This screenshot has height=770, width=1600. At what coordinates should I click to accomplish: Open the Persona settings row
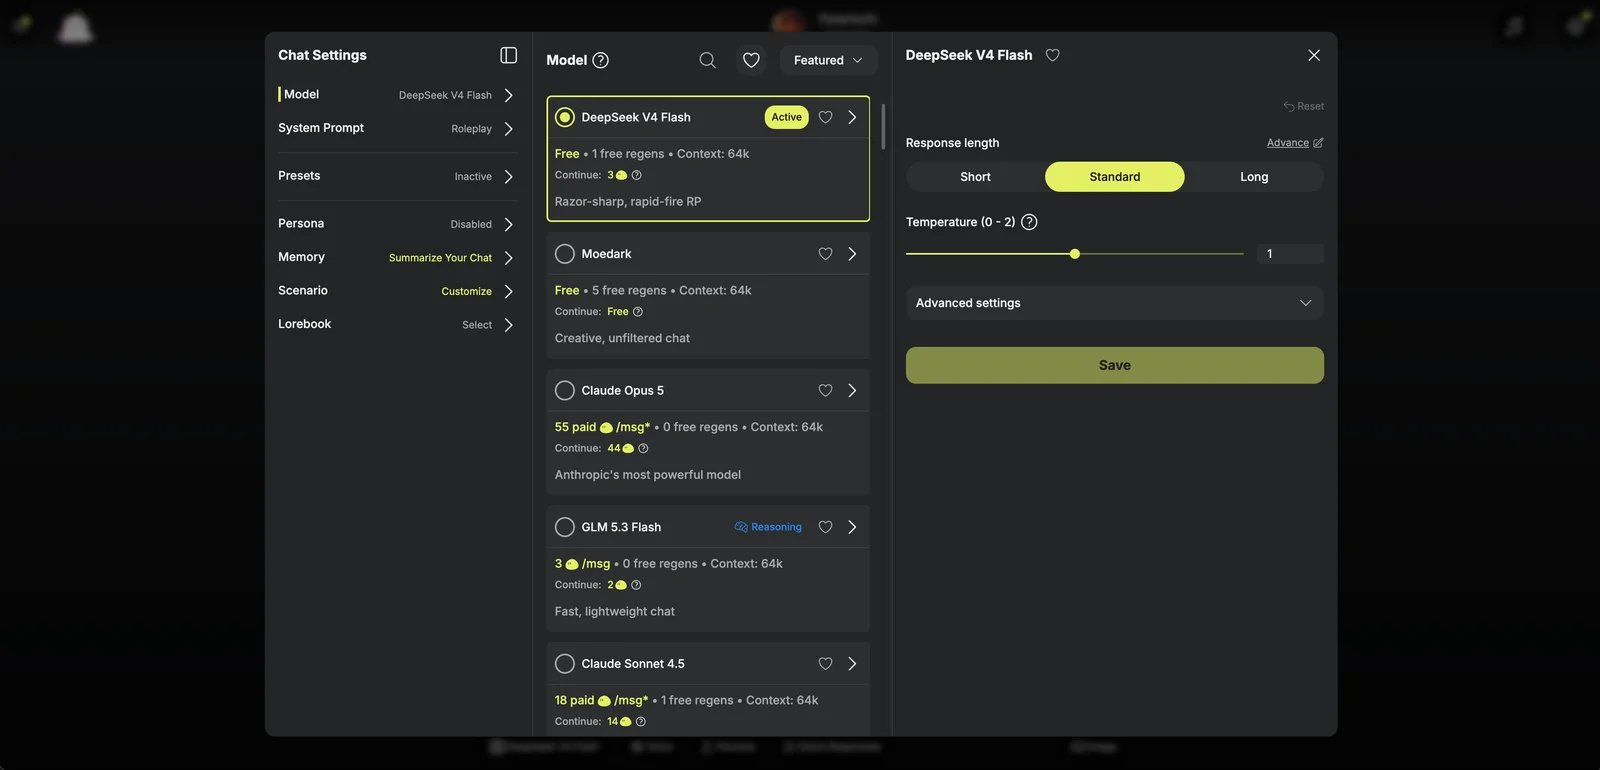point(397,224)
